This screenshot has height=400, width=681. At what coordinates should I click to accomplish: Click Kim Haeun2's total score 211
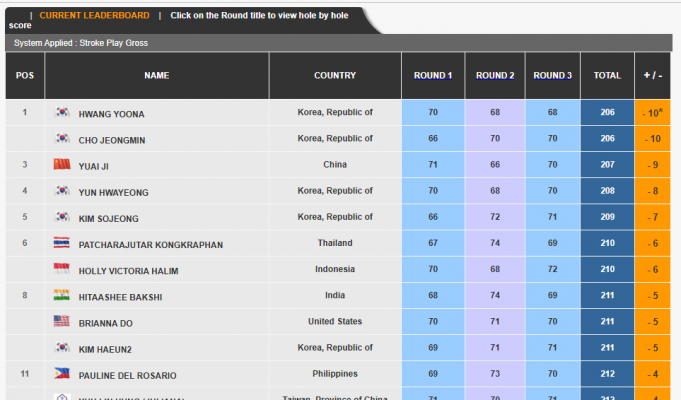607,348
